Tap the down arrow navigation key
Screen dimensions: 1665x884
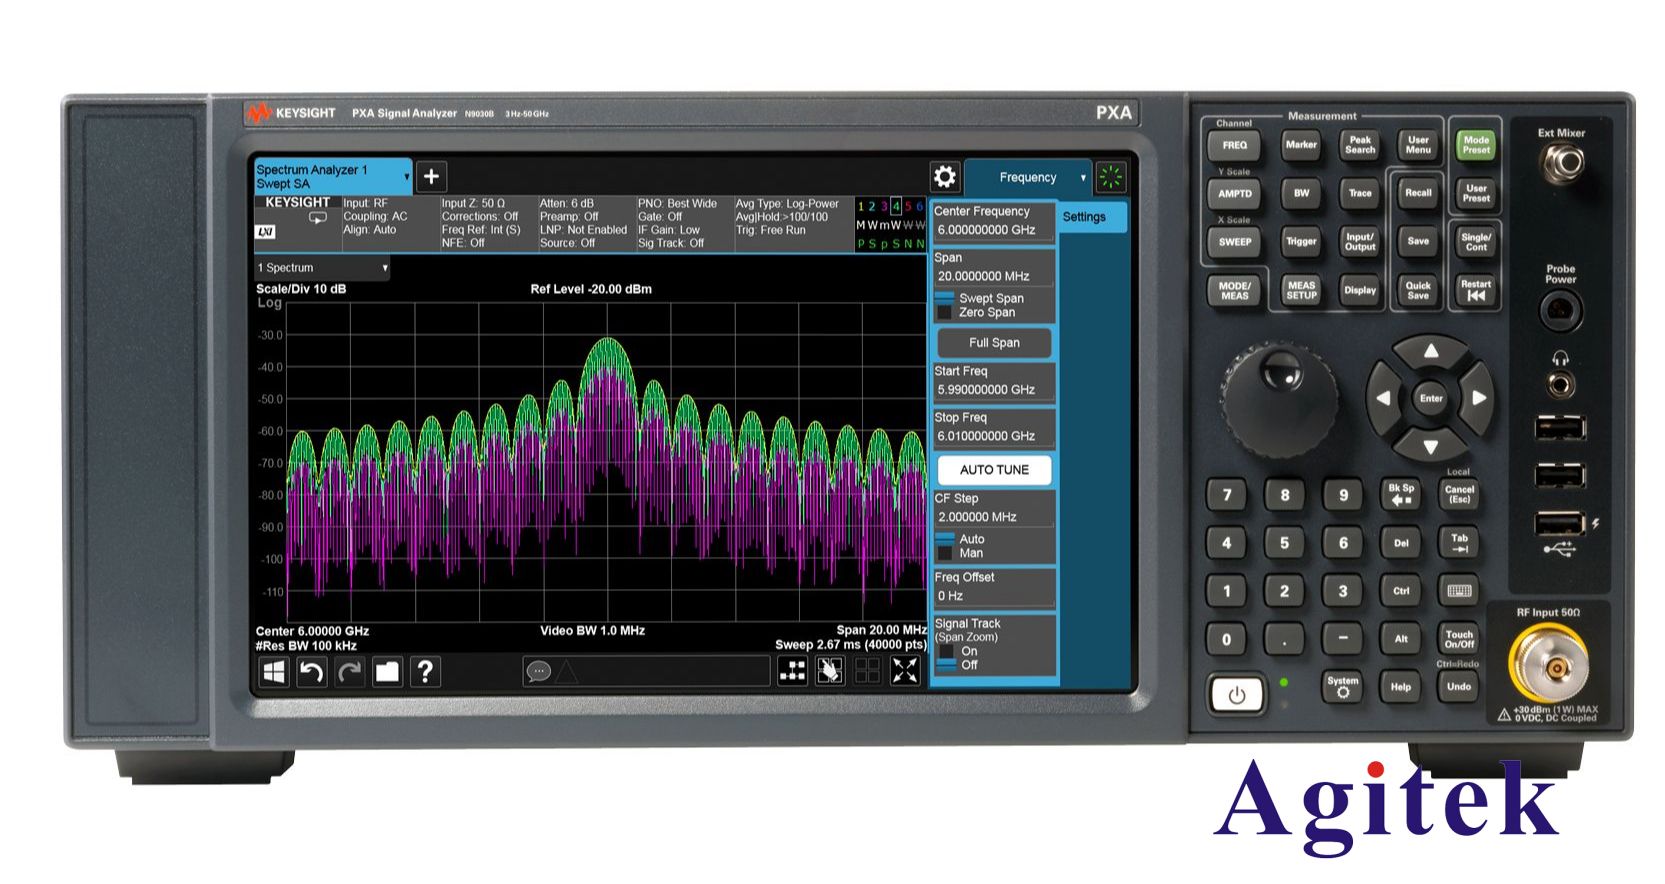(1431, 446)
